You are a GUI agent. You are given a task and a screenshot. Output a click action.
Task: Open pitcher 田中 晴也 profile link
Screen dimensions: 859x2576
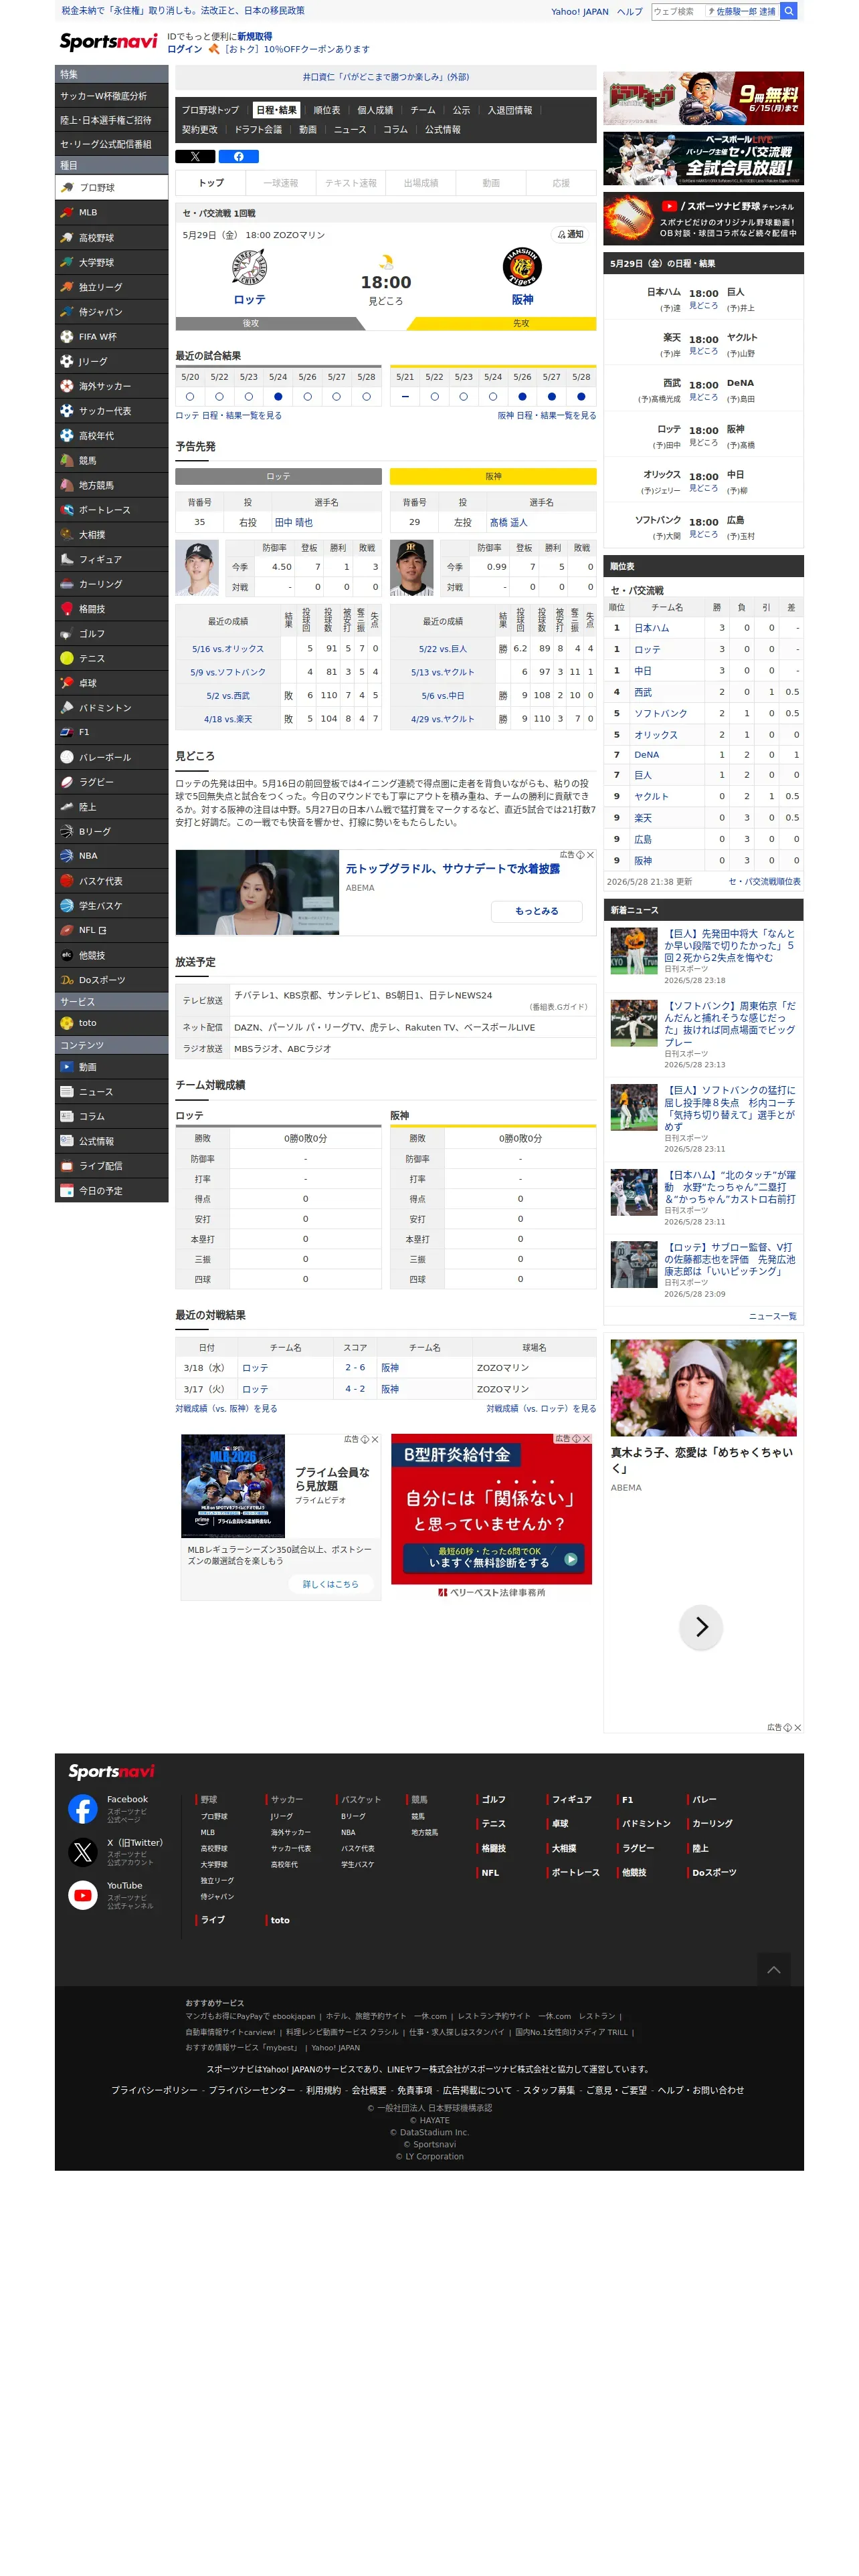pyautogui.click(x=294, y=522)
